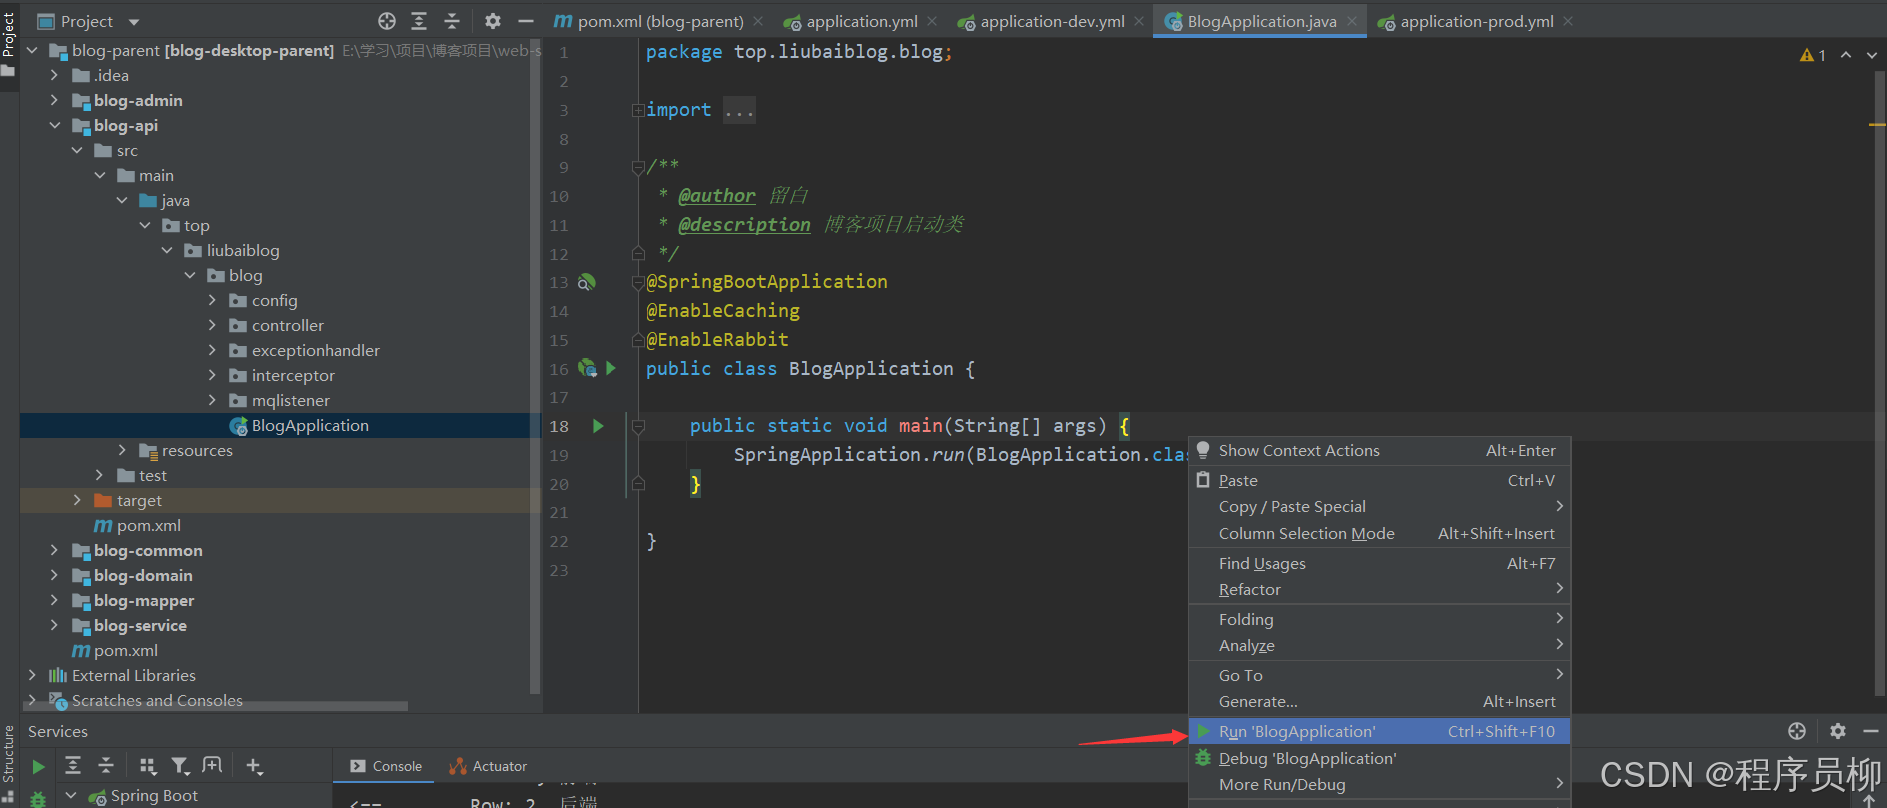Click Services Open in New Tab icon
Screen dimensions: 1887x808
[x=212, y=765]
